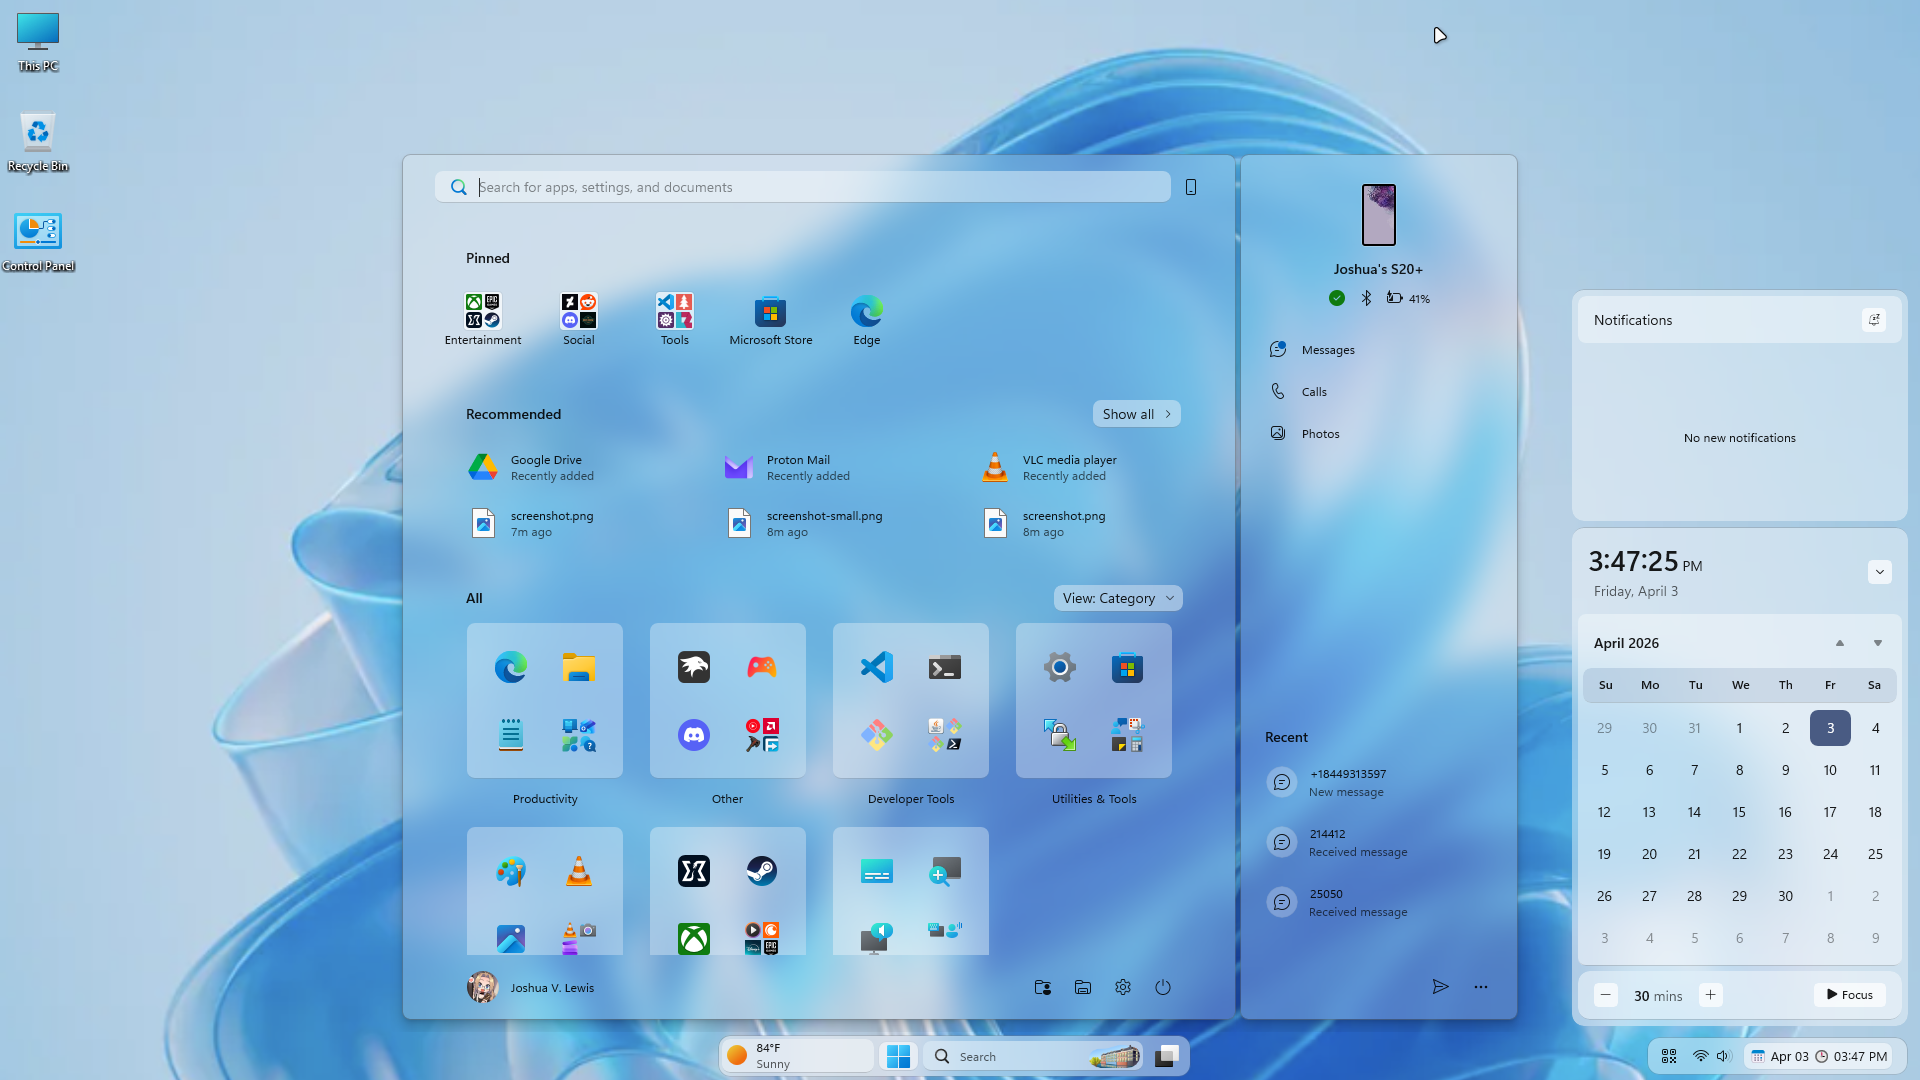1920x1080 pixels.
Task: Launch Steam from the category grid
Action: point(761,871)
